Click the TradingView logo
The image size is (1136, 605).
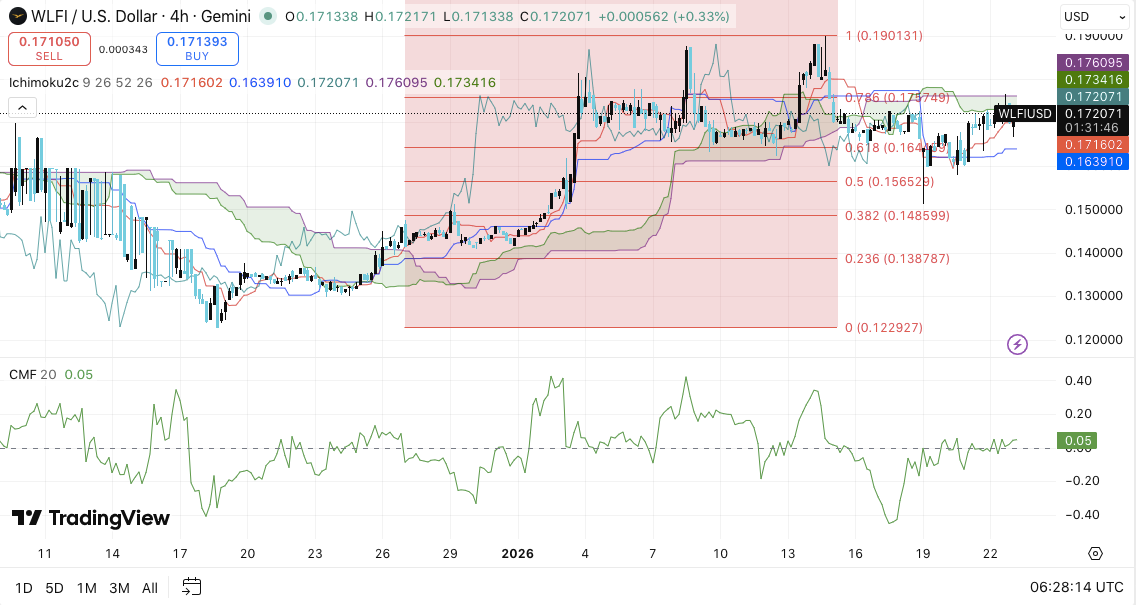coord(90,518)
